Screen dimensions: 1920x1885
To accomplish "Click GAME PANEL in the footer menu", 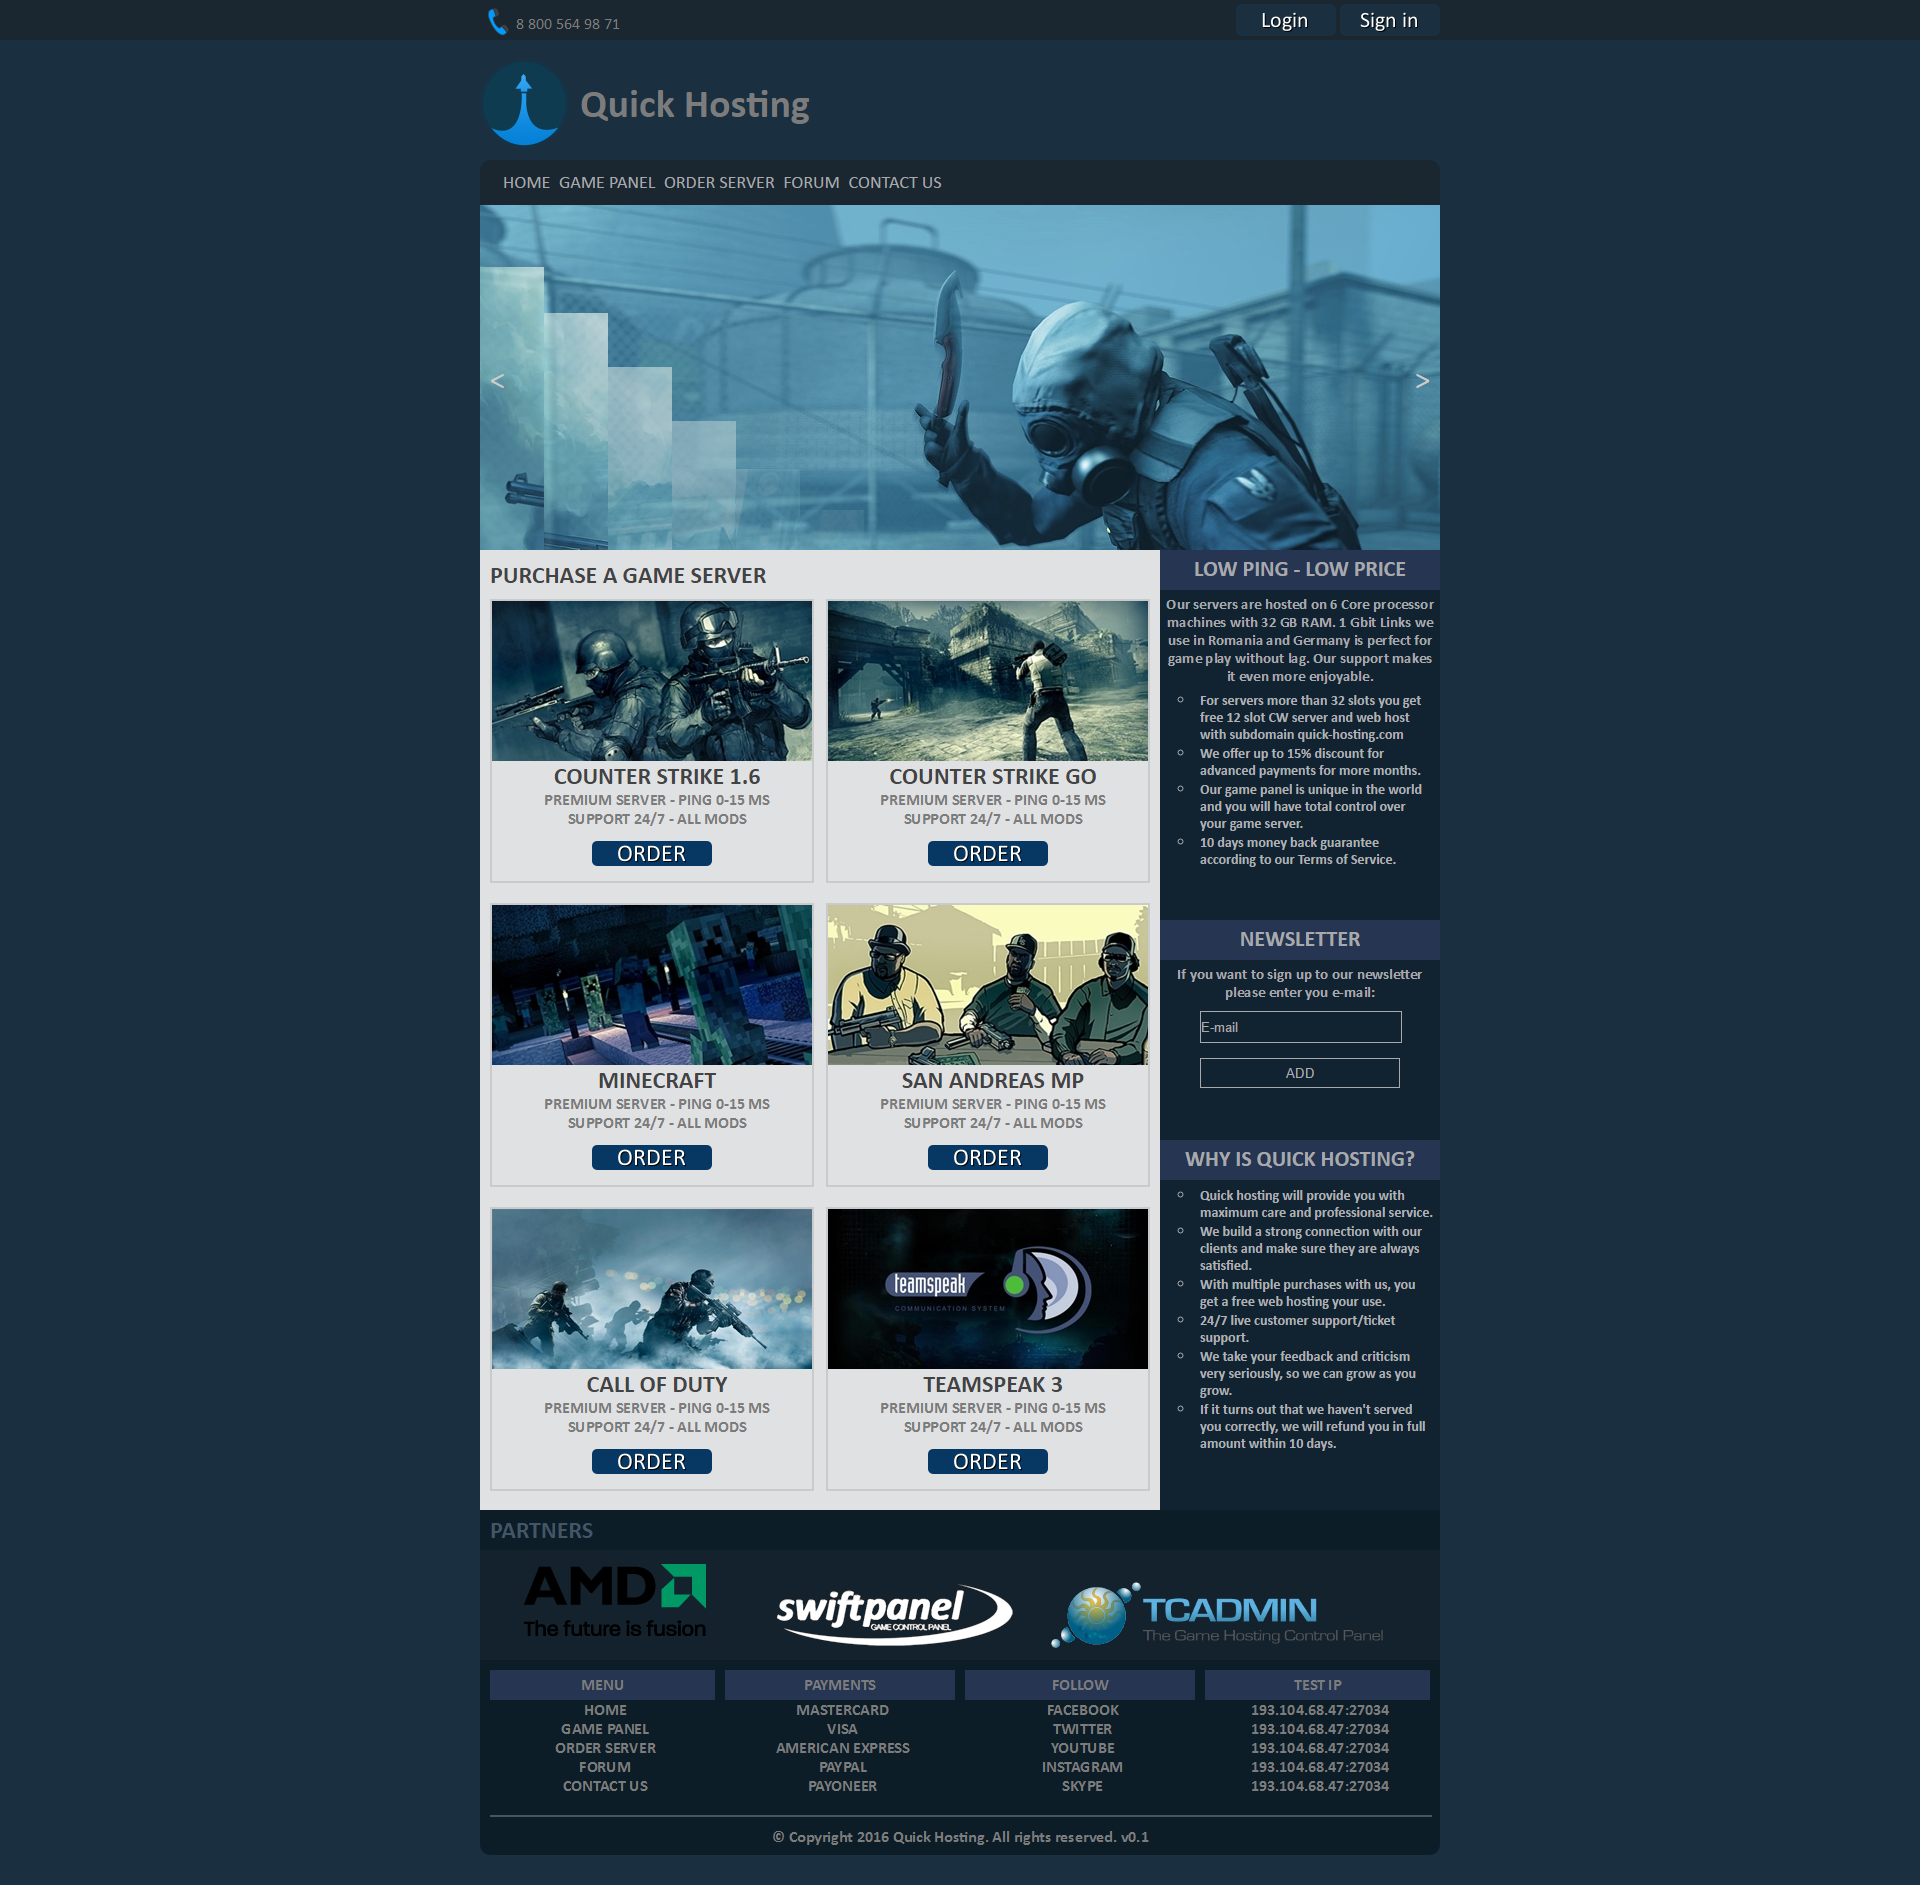I will 605,1730.
